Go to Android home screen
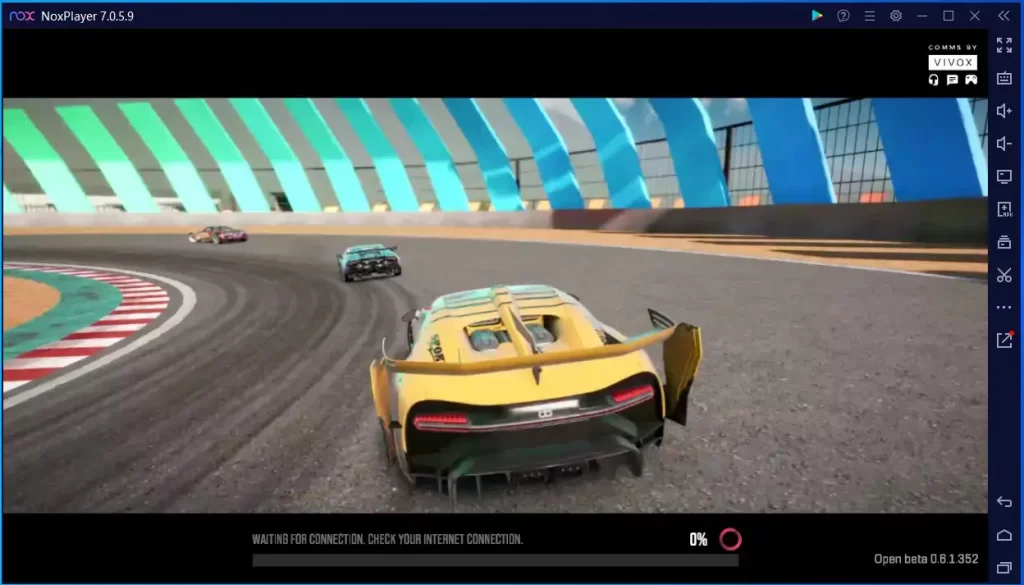 pyautogui.click(x=1004, y=535)
